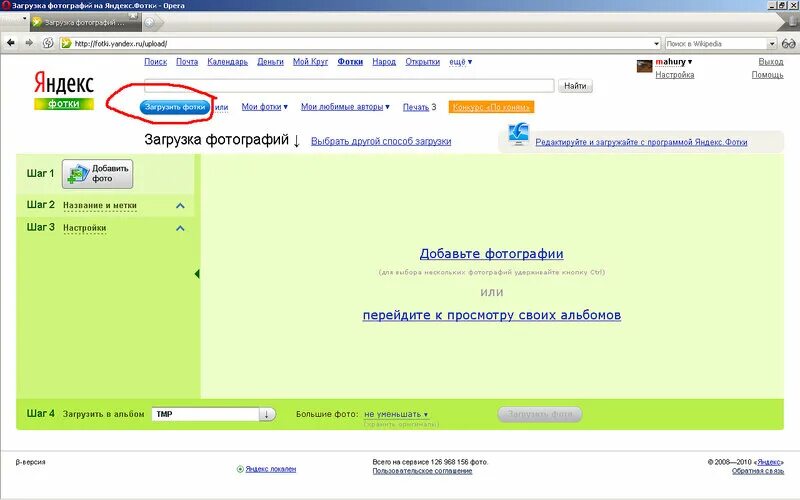Screen dimensions: 800x500
Task: Open the Открытки service link
Action: tap(422, 62)
